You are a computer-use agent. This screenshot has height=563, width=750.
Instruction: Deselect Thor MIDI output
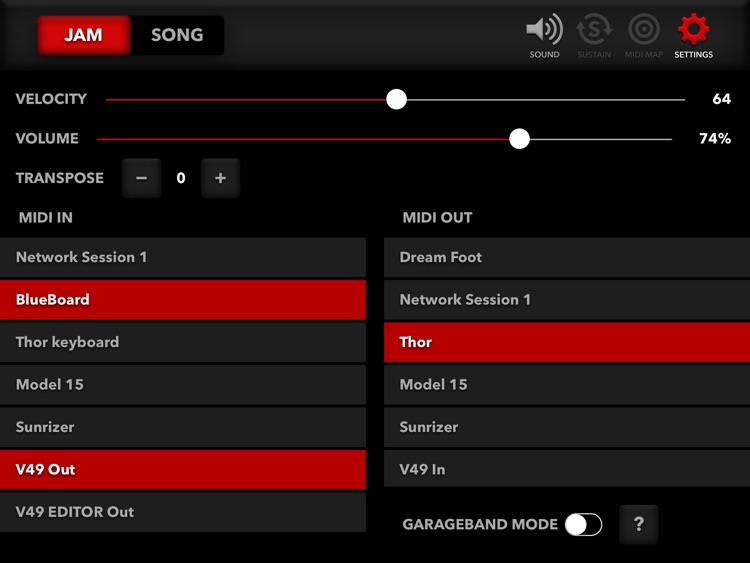(567, 342)
